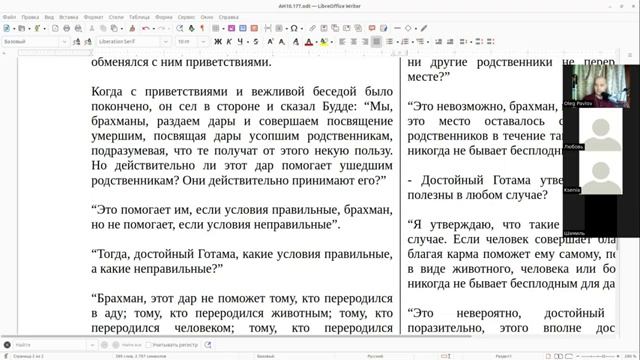The width and height of the screenshot is (640, 360).
Task: Toggle the Draw functions pencil icon
Action: 424,28
